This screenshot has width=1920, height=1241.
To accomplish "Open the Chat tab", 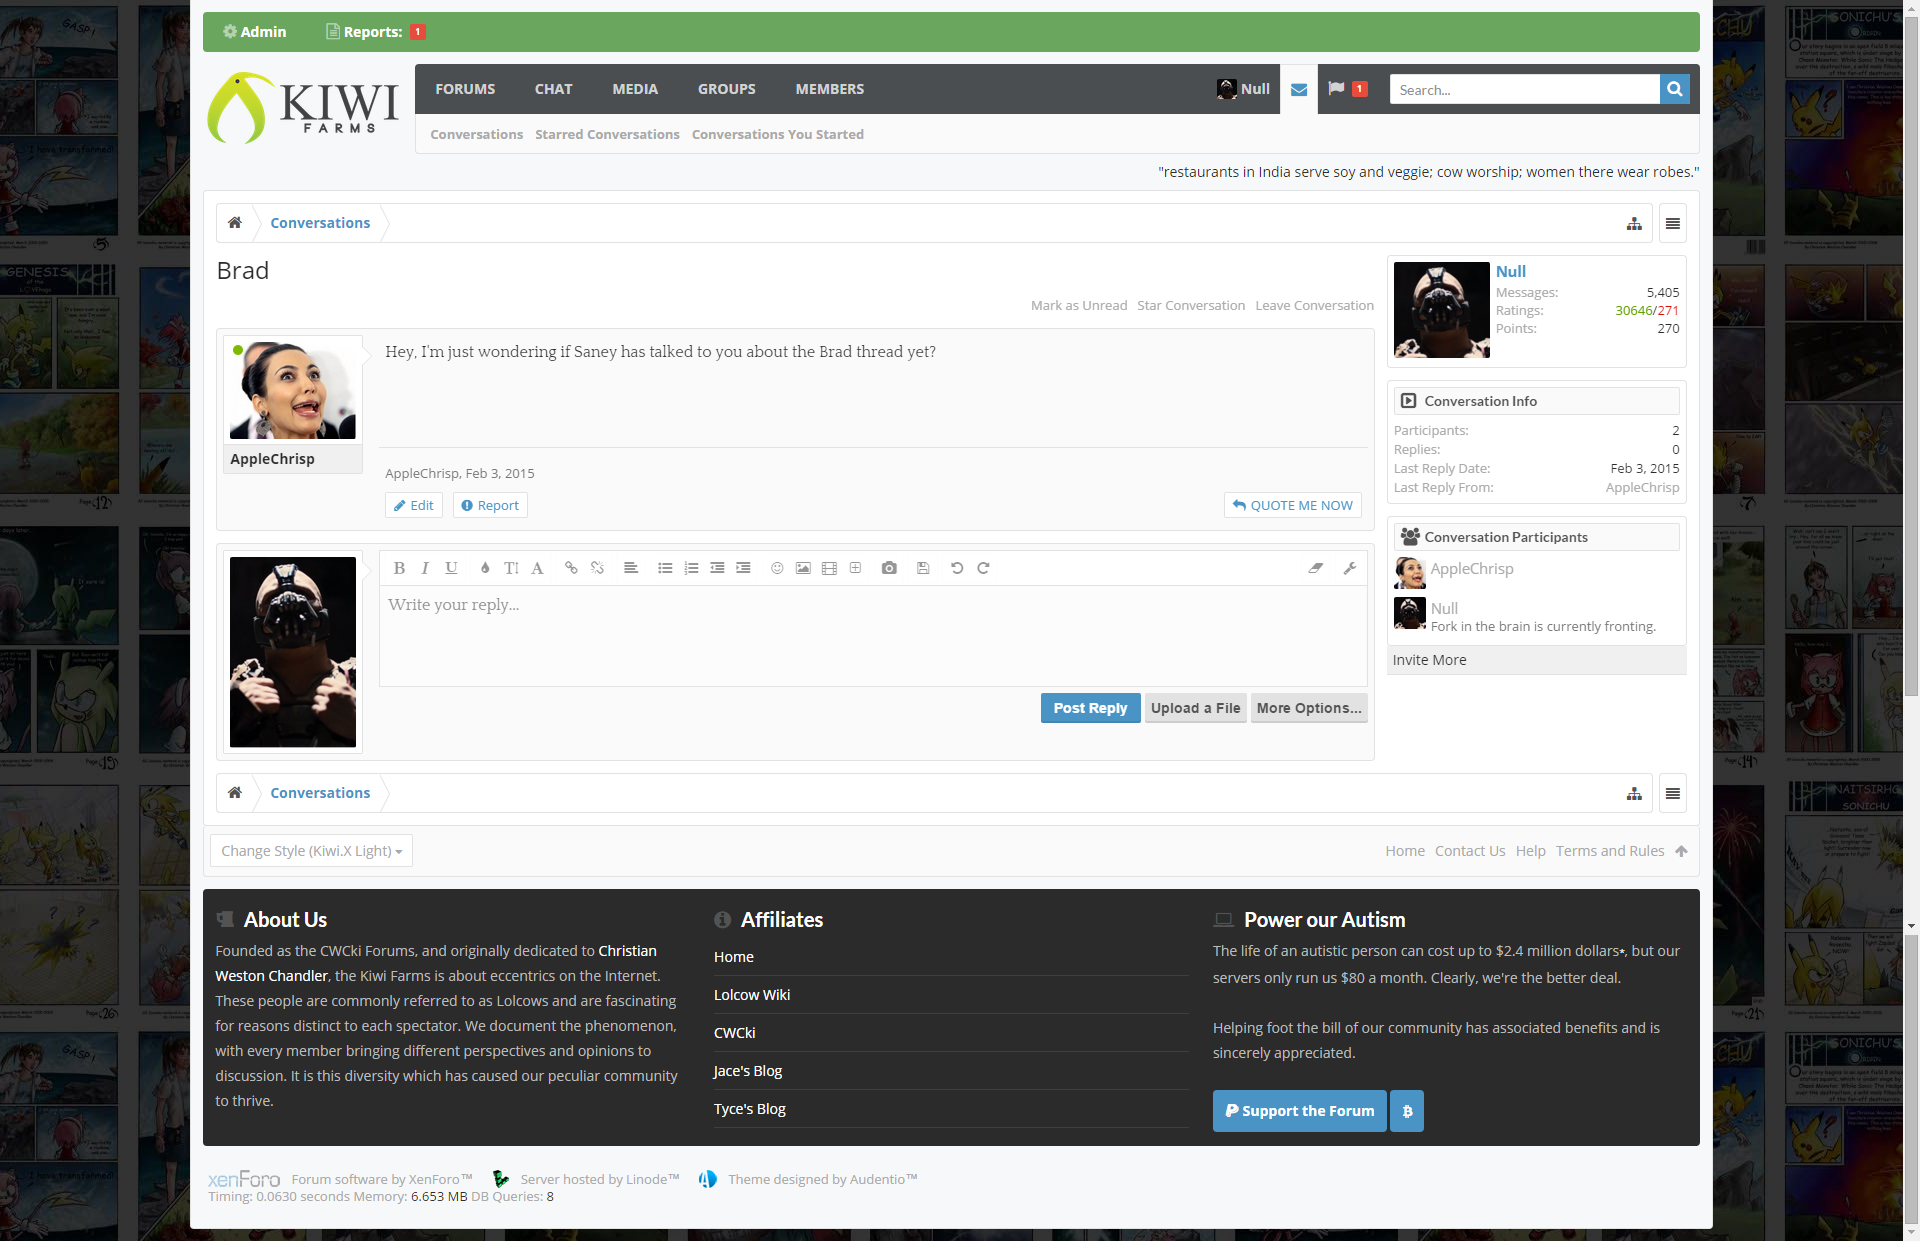I will [x=553, y=89].
